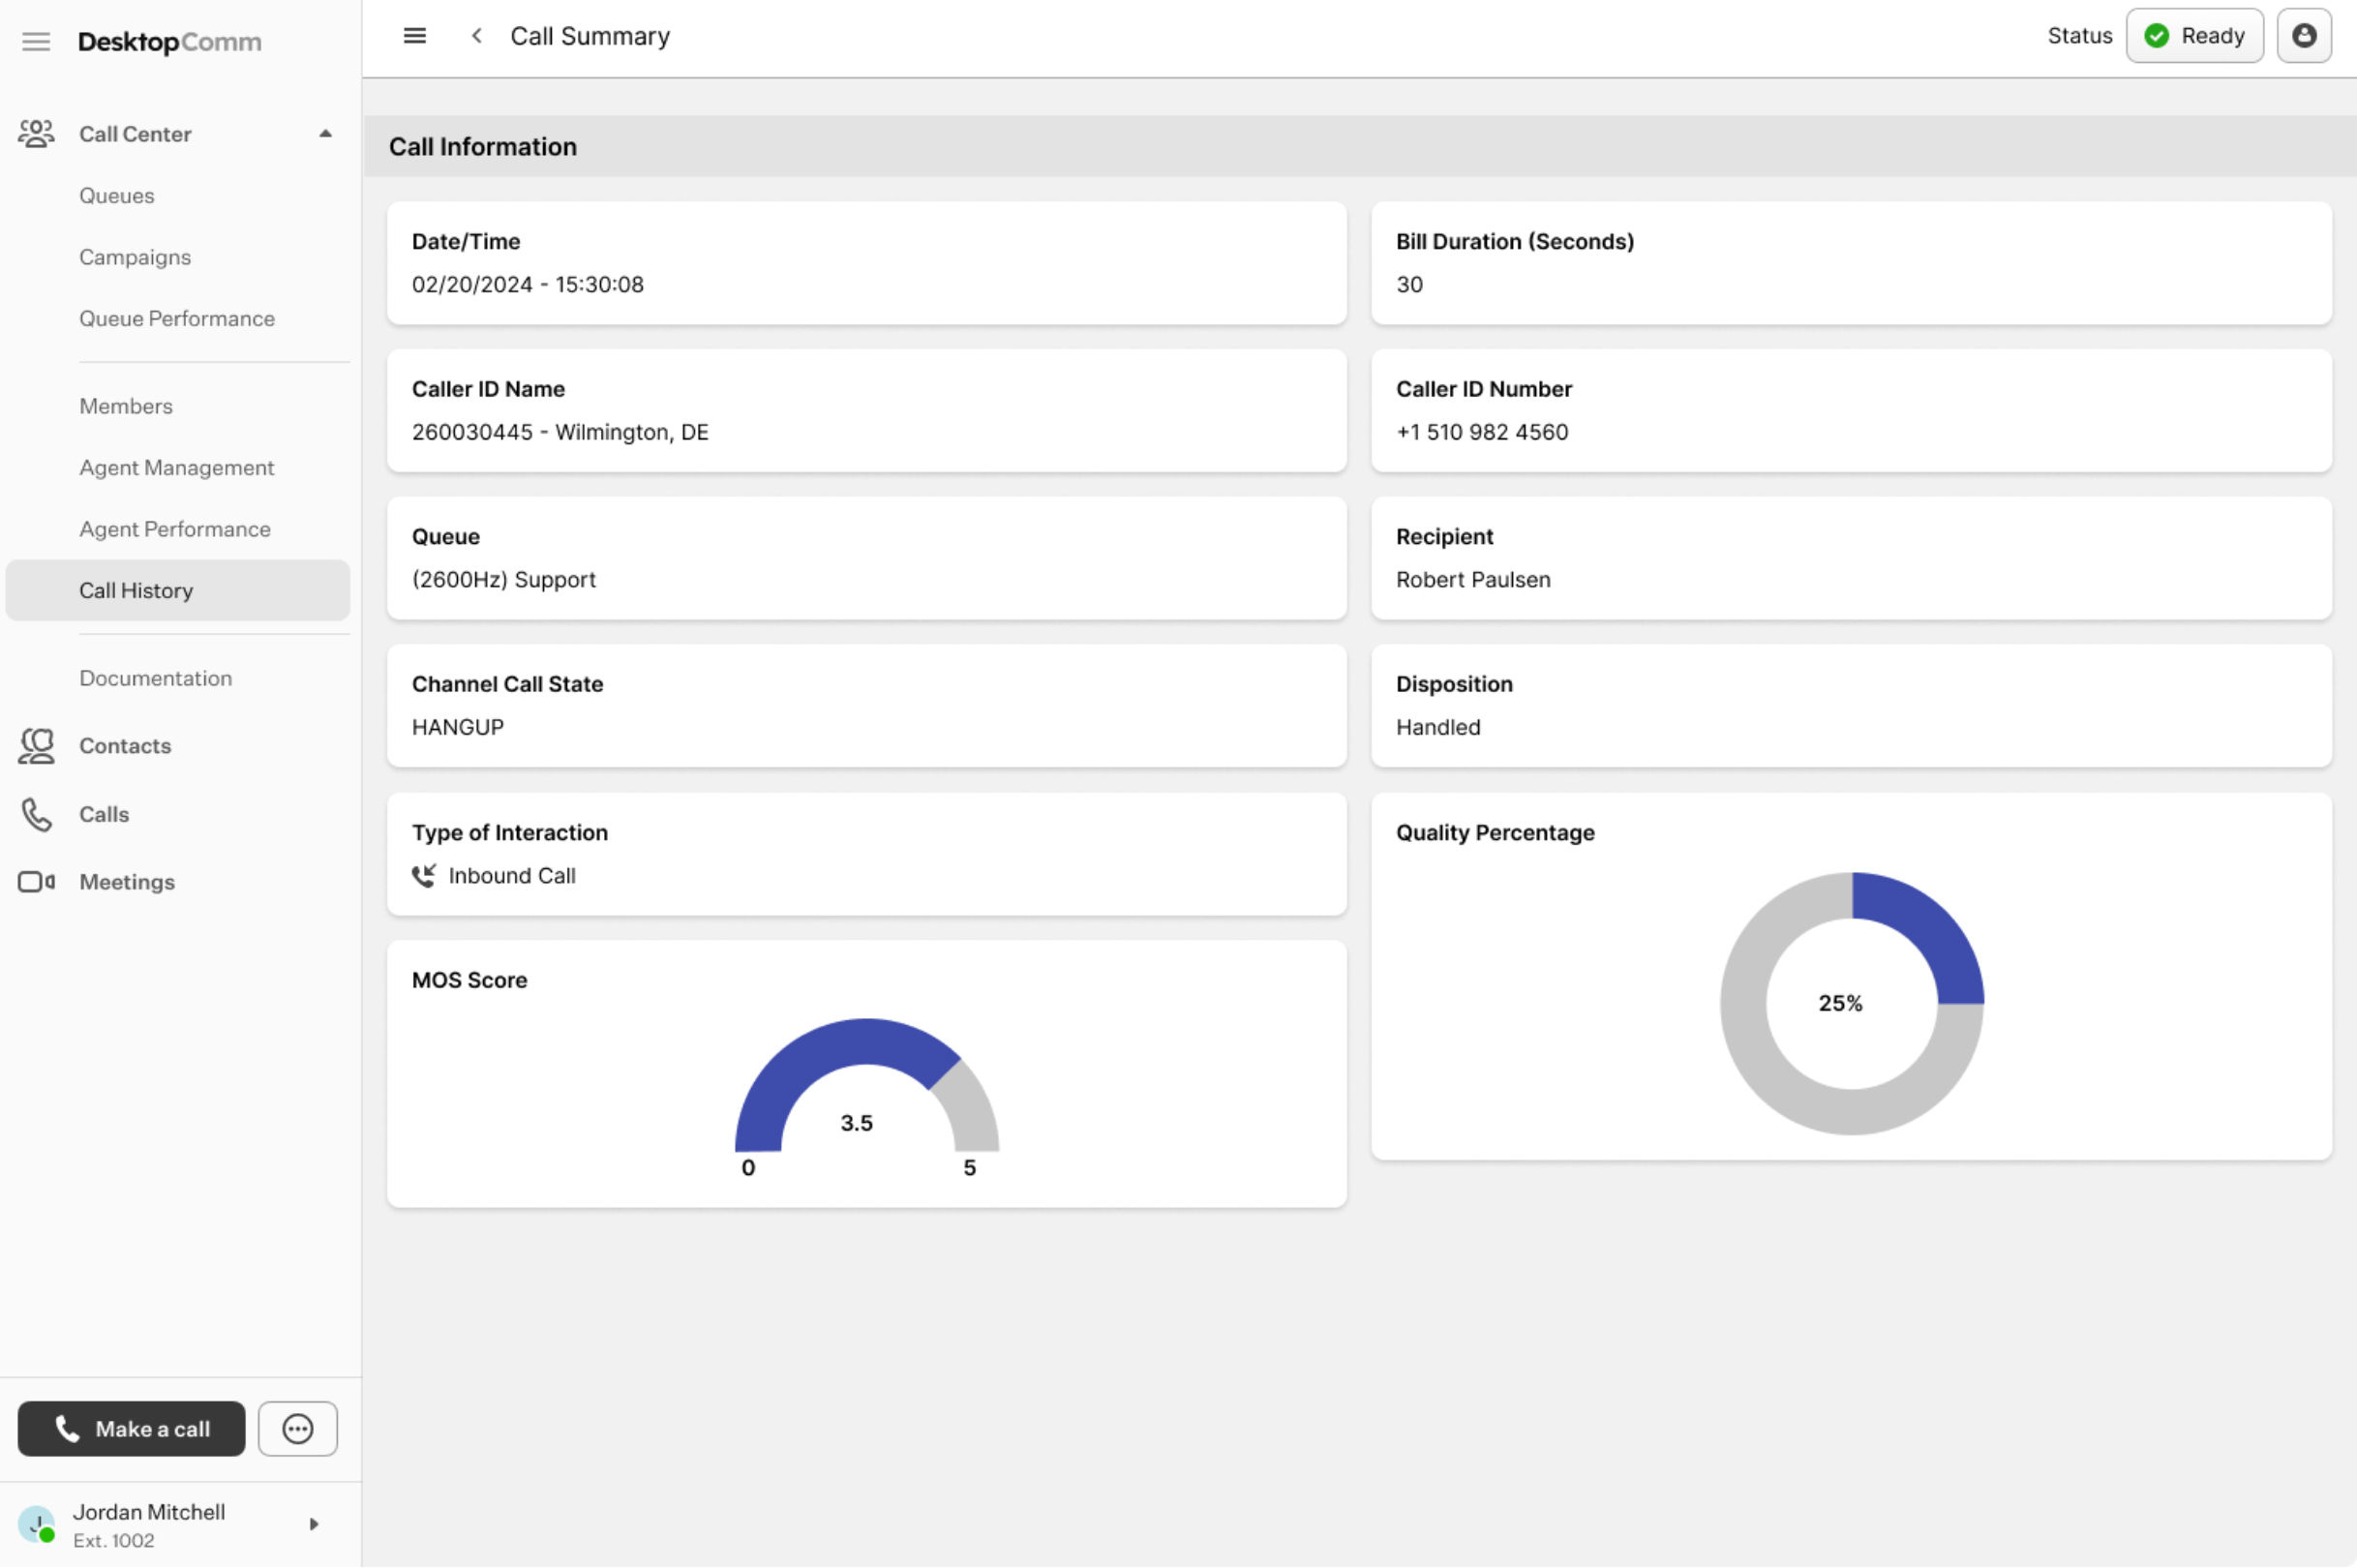2357x1568 pixels.
Task: Open the chat message bubble button
Action: 297,1428
